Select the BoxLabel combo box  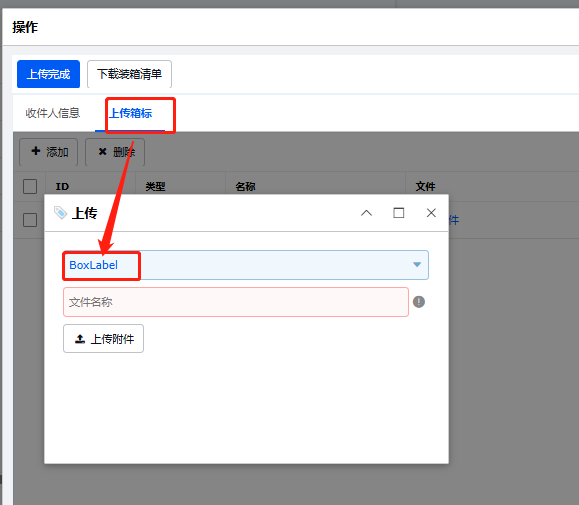pos(246,265)
